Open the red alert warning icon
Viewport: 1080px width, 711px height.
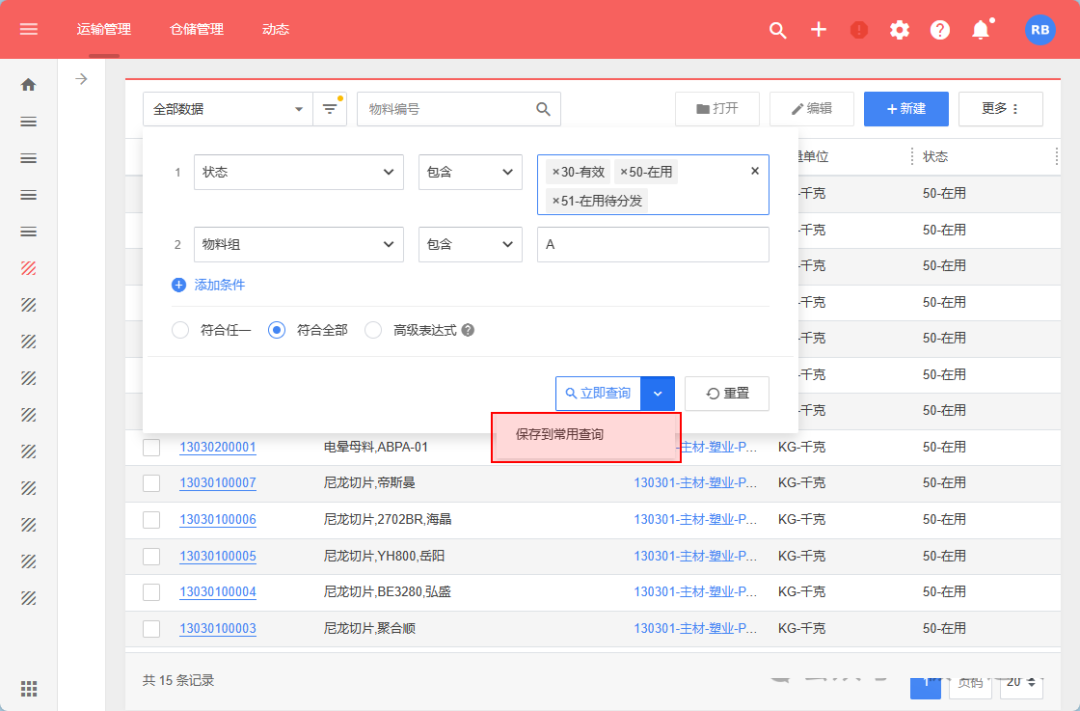[x=859, y=30]
